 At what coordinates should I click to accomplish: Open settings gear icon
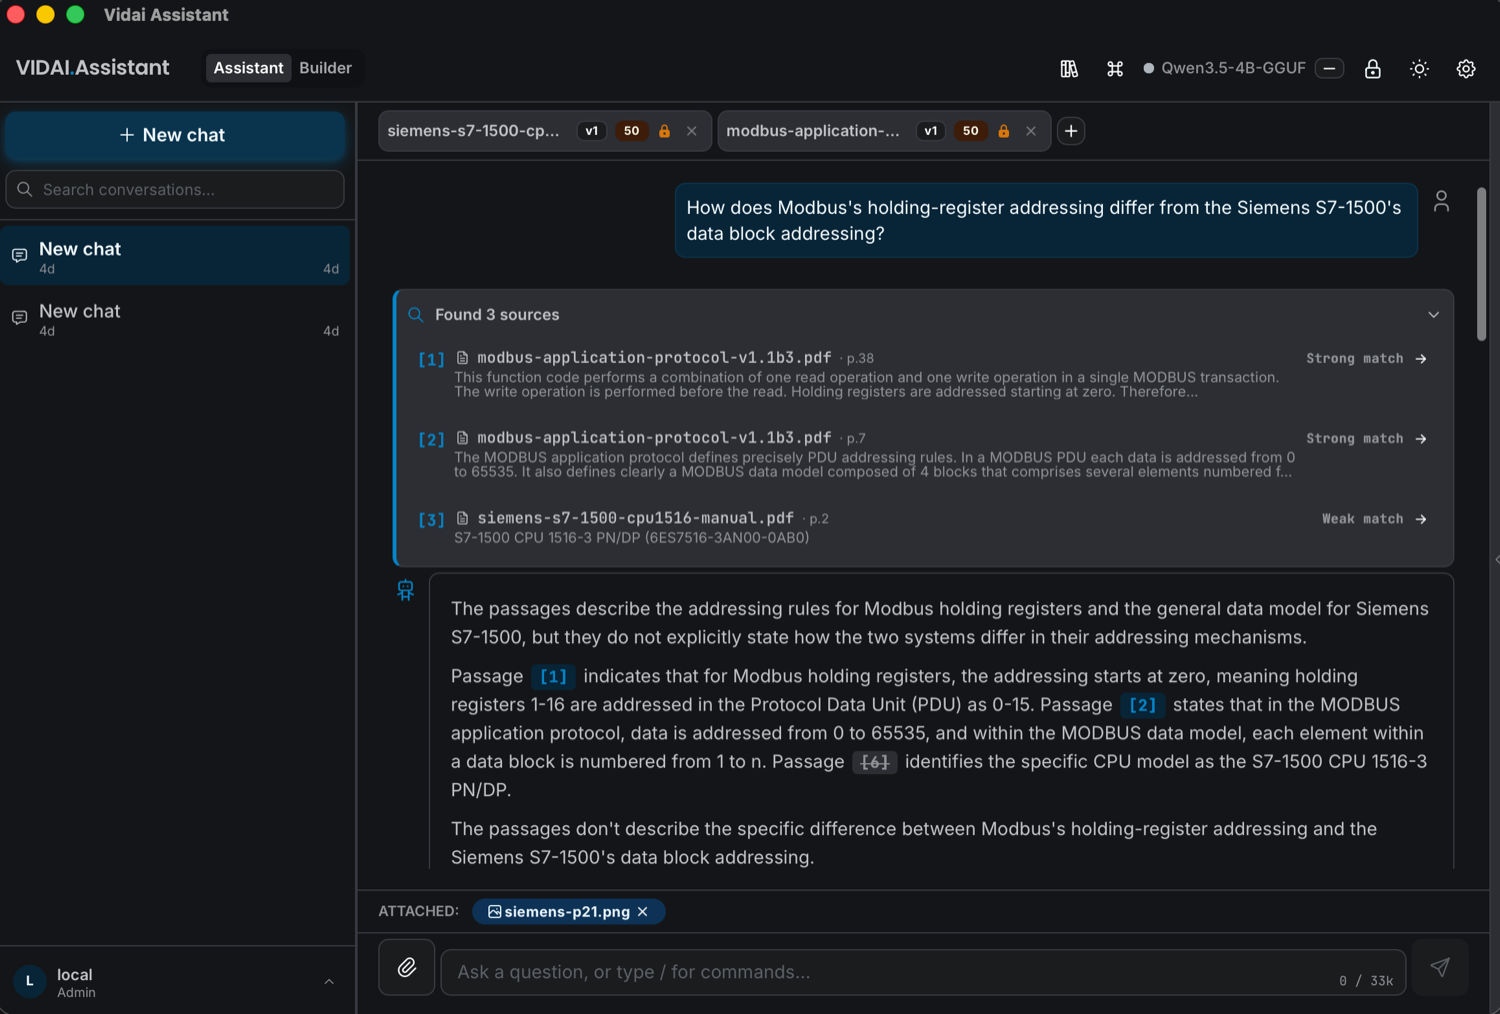click(1466, 69)
